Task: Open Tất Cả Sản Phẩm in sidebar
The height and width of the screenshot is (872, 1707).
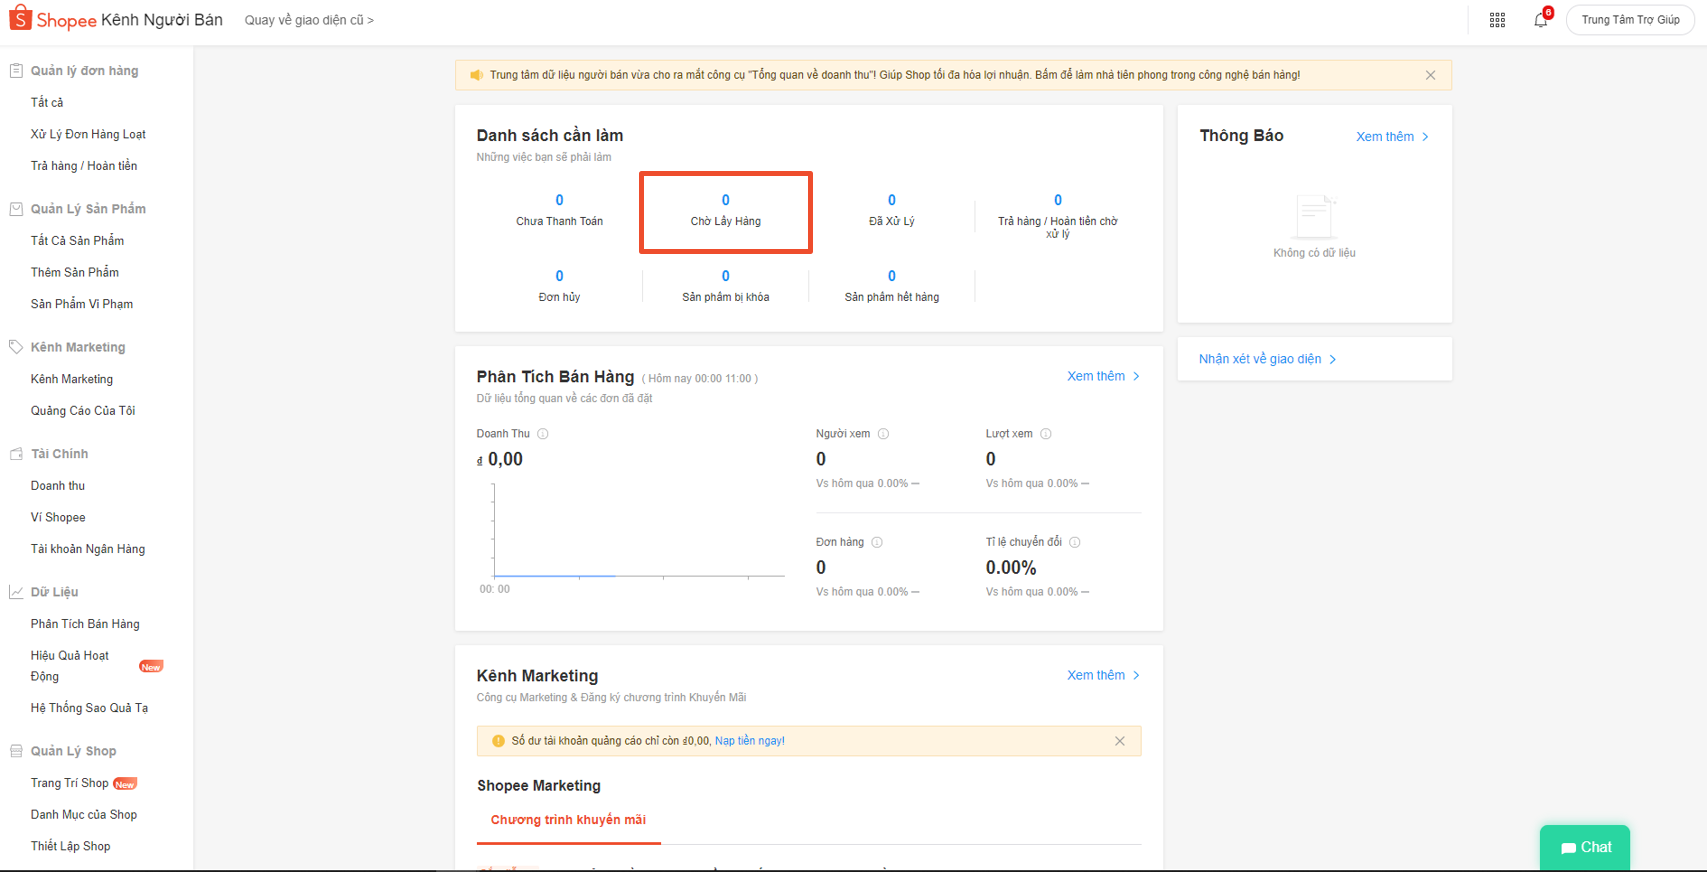Action: click(77, 241)
